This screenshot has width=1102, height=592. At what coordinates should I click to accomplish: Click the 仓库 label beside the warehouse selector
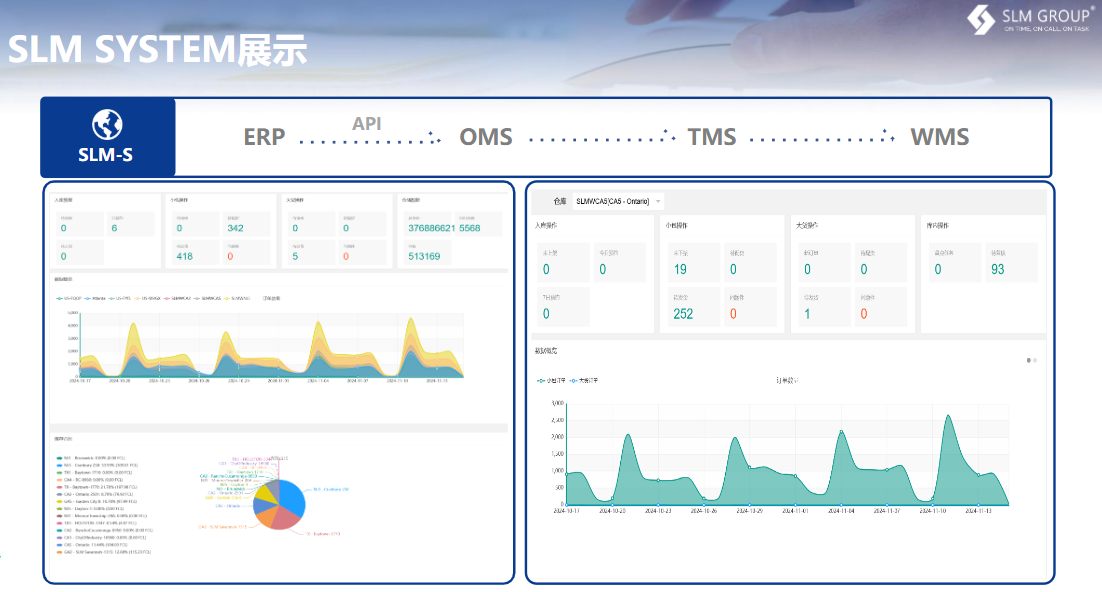click(x=559, y=201)
